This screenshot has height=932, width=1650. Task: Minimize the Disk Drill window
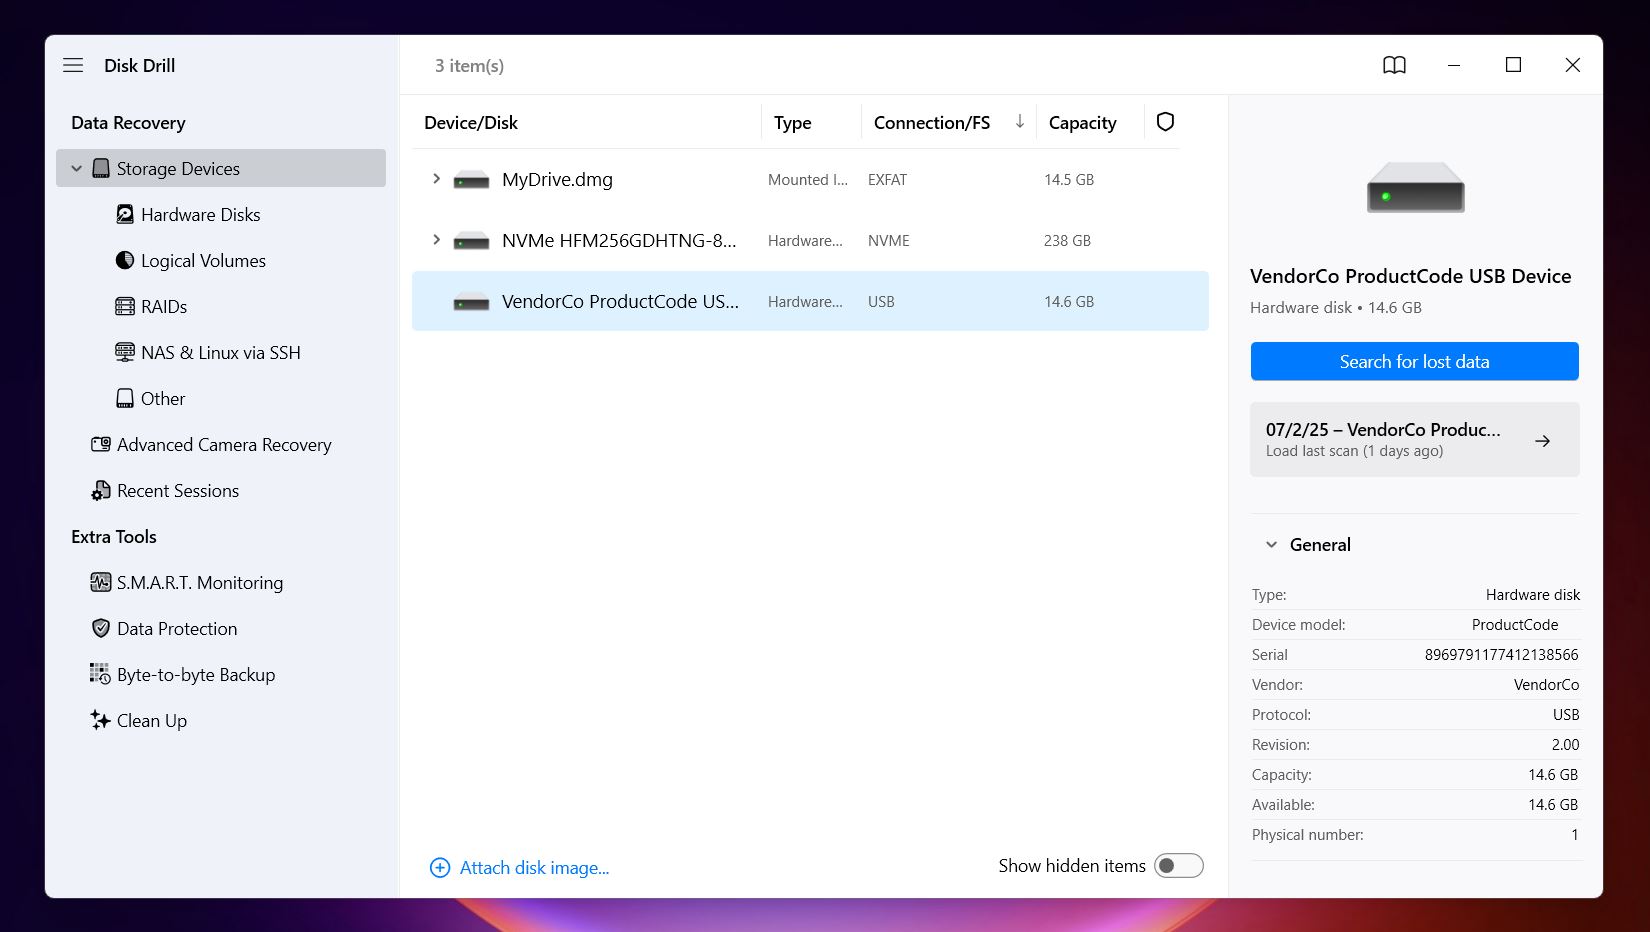click(1454, 65)
